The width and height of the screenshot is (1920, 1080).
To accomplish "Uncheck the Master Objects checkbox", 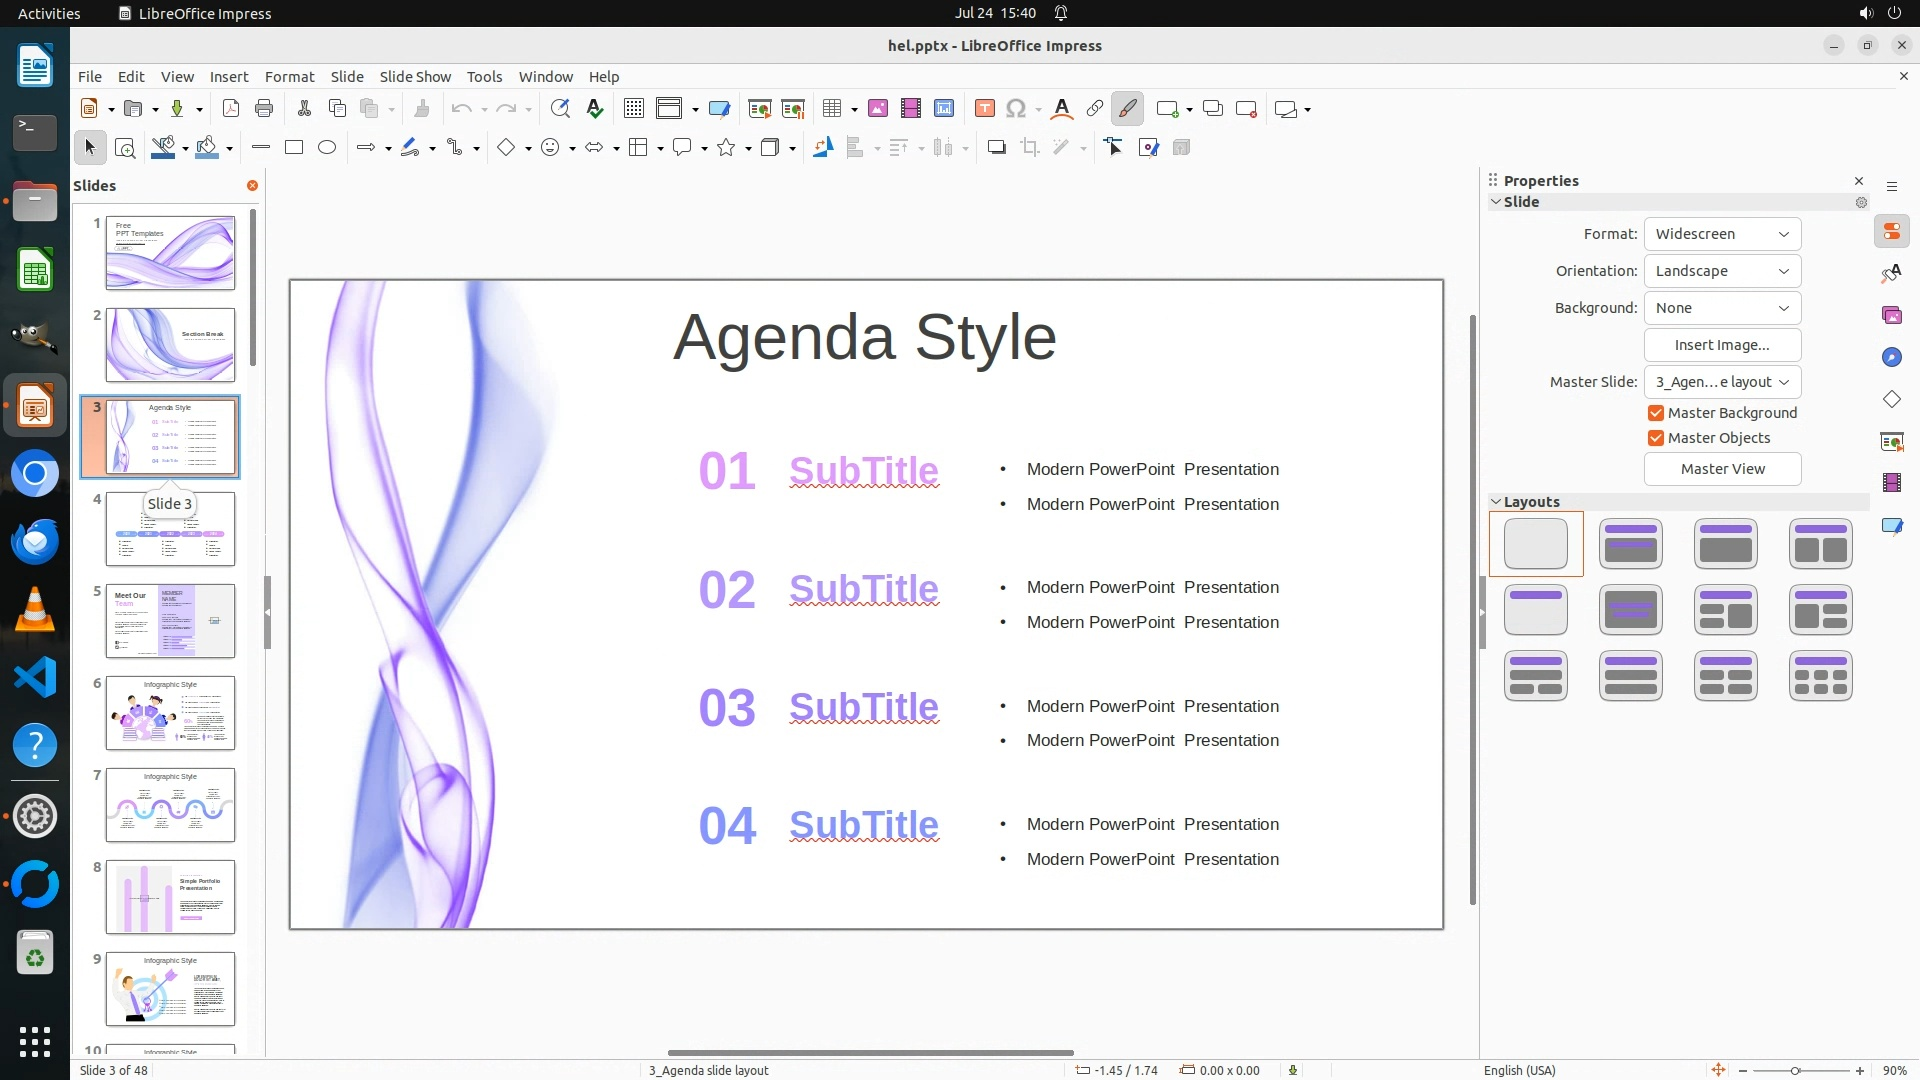I will 1656,438.
